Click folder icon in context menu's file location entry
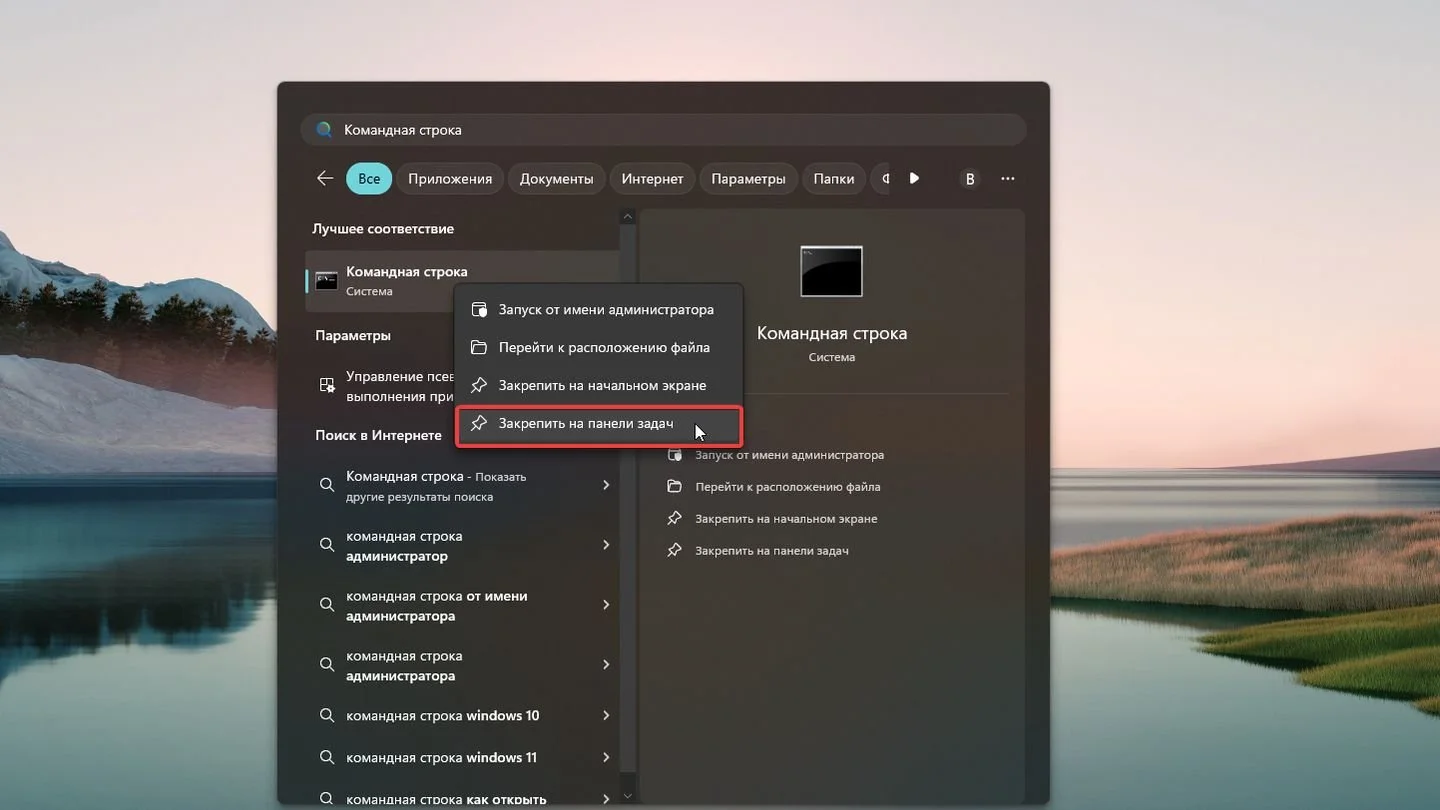Viewport: 1440px width, 810px height. [x=479, y=348]
